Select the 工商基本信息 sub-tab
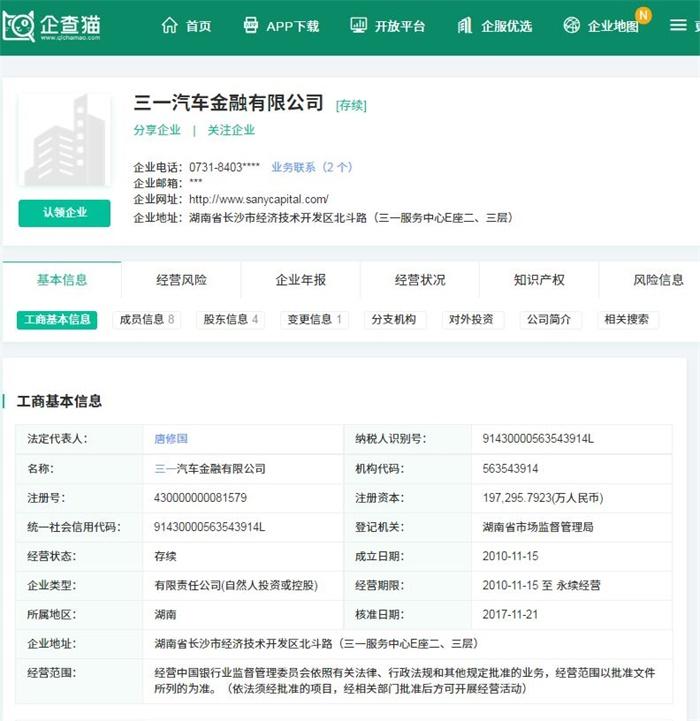This screenshot has height=721, width=700. 57,320
